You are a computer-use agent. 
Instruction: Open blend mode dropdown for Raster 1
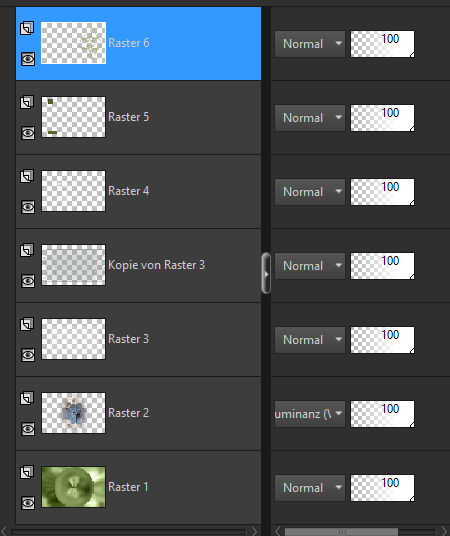310,488
